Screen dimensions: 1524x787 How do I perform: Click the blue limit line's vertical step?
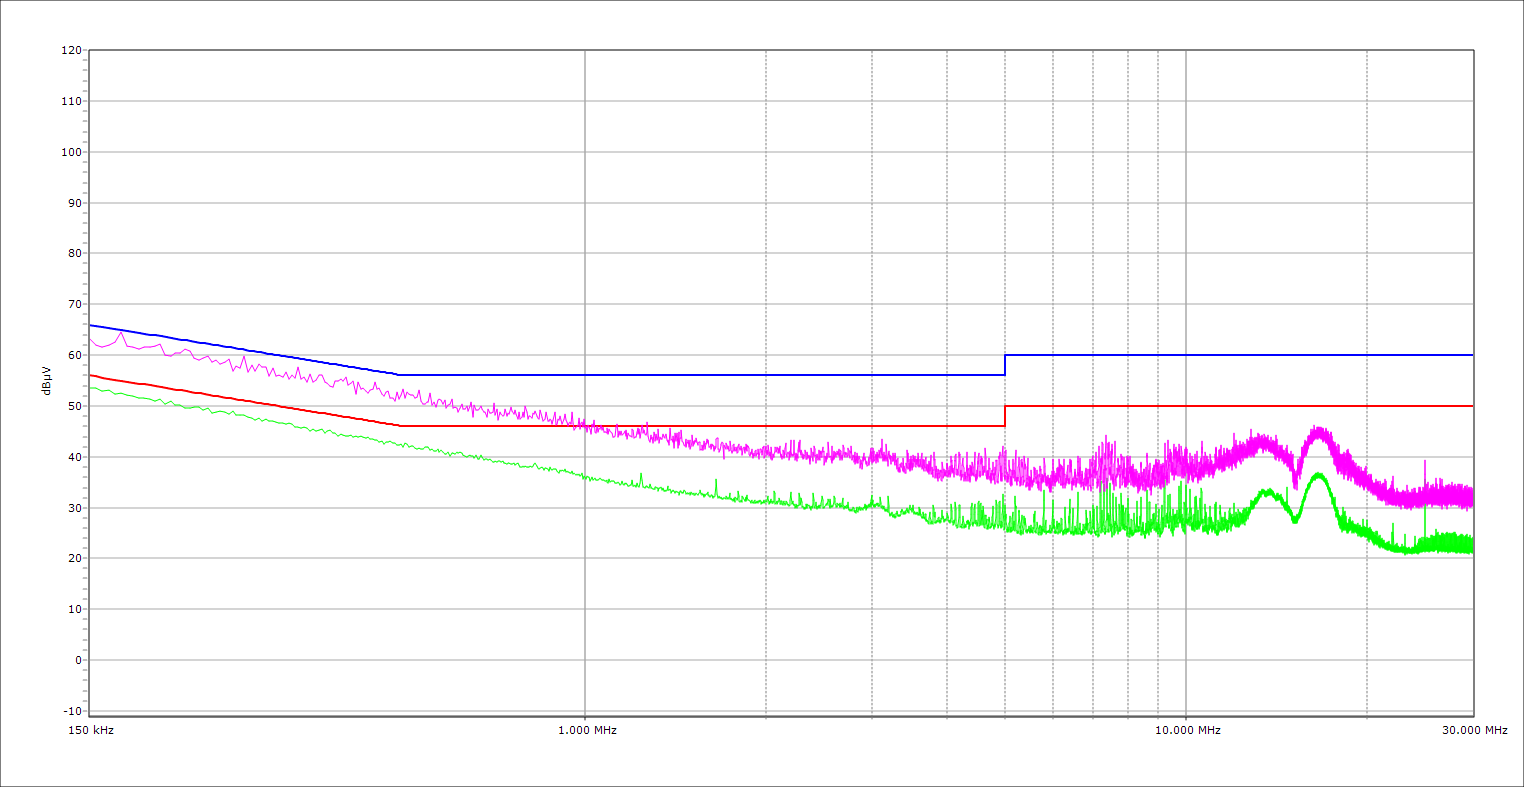(x=1005, y=365)
